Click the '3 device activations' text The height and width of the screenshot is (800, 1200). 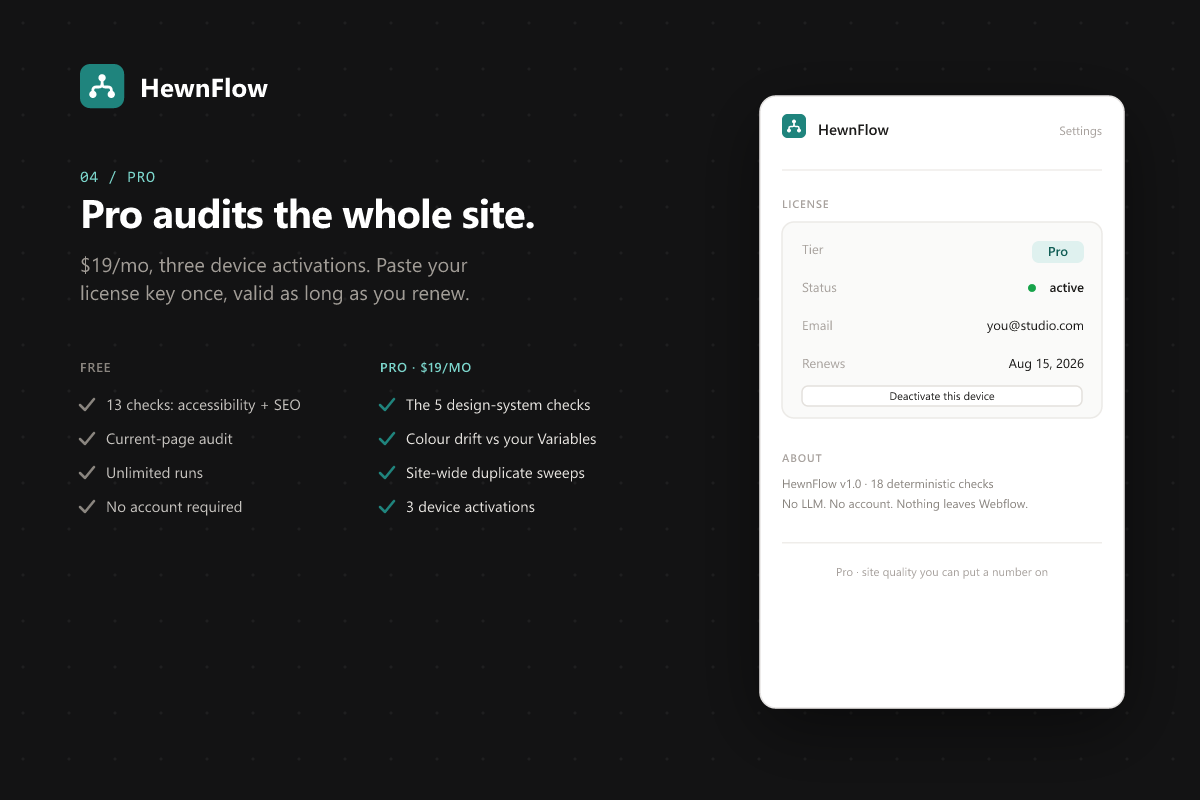point(470,507)
